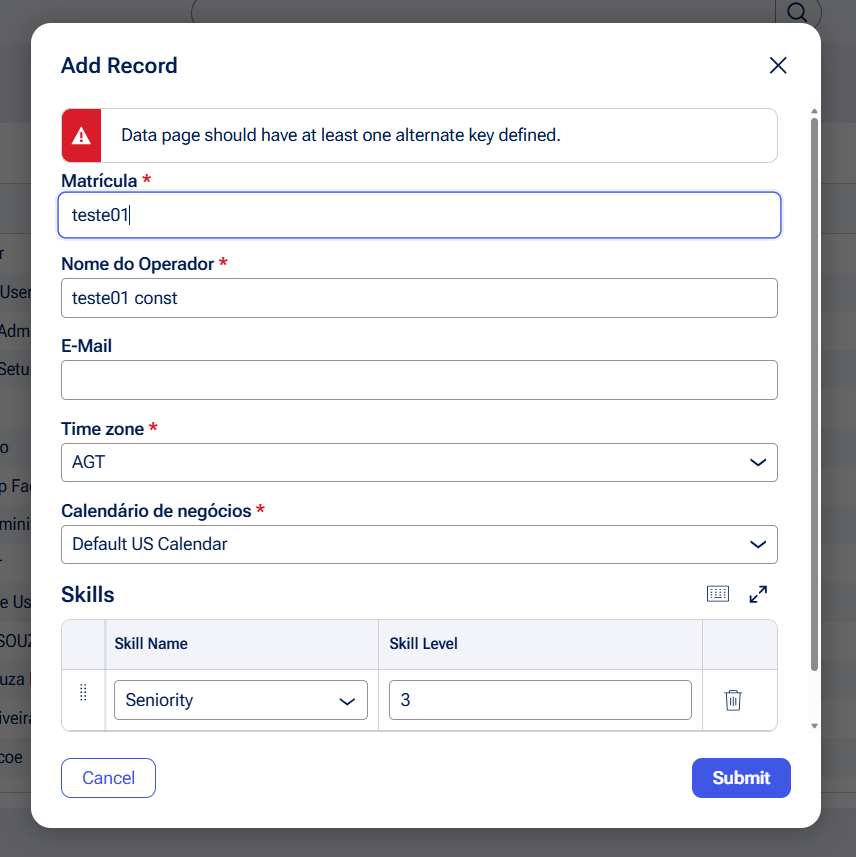Image resolution: width=856 pixels, height=857 pixels.
Task: Click the dialog scrollbar up arrow
Action: (x=814, y=111)
